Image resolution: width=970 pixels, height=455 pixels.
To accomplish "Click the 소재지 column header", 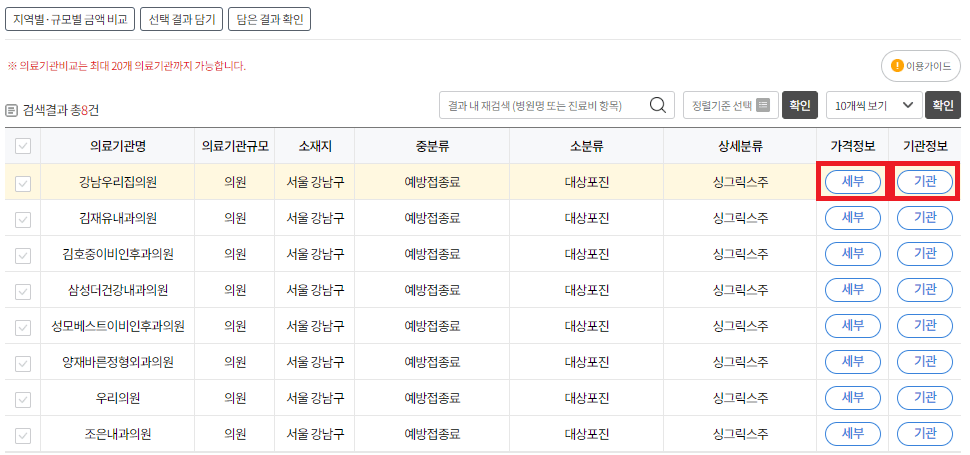I will pyautogui.click(x=315, y=147).
